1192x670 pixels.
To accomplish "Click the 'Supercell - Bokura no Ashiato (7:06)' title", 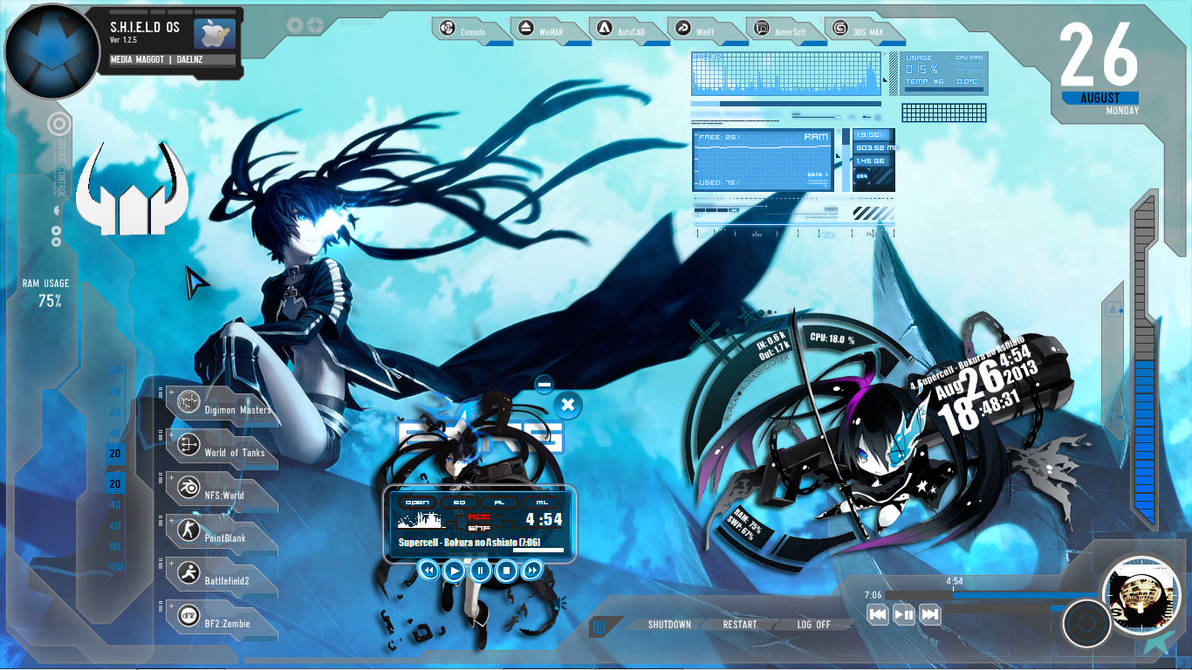I will click(469, 542).
